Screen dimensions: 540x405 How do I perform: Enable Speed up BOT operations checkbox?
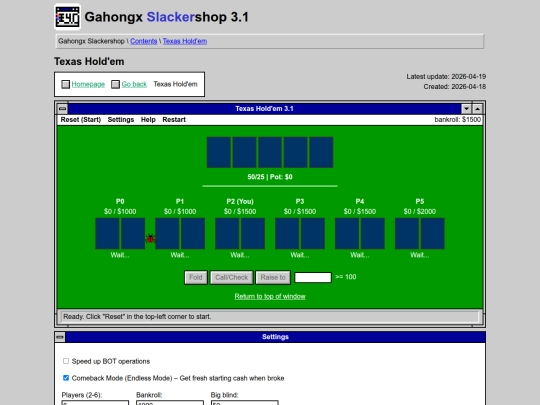tap(66, 361)
